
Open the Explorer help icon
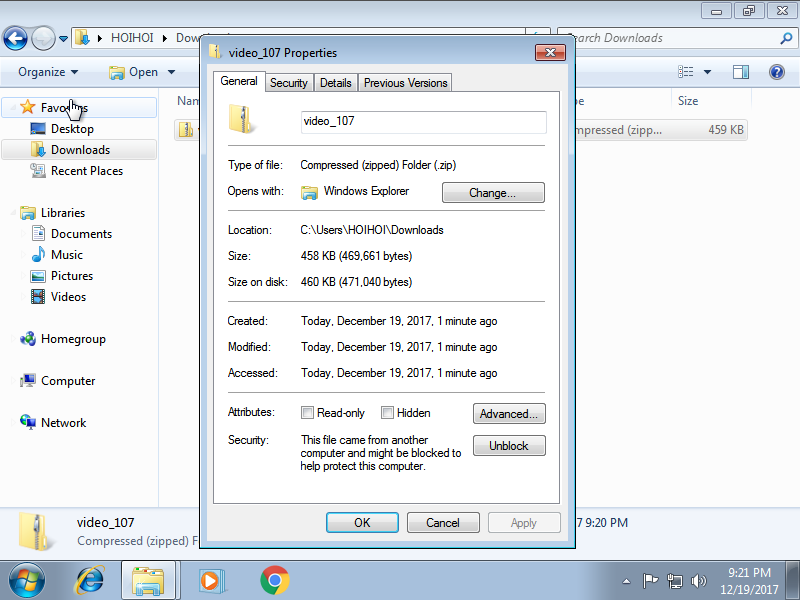tap(777, 72)
